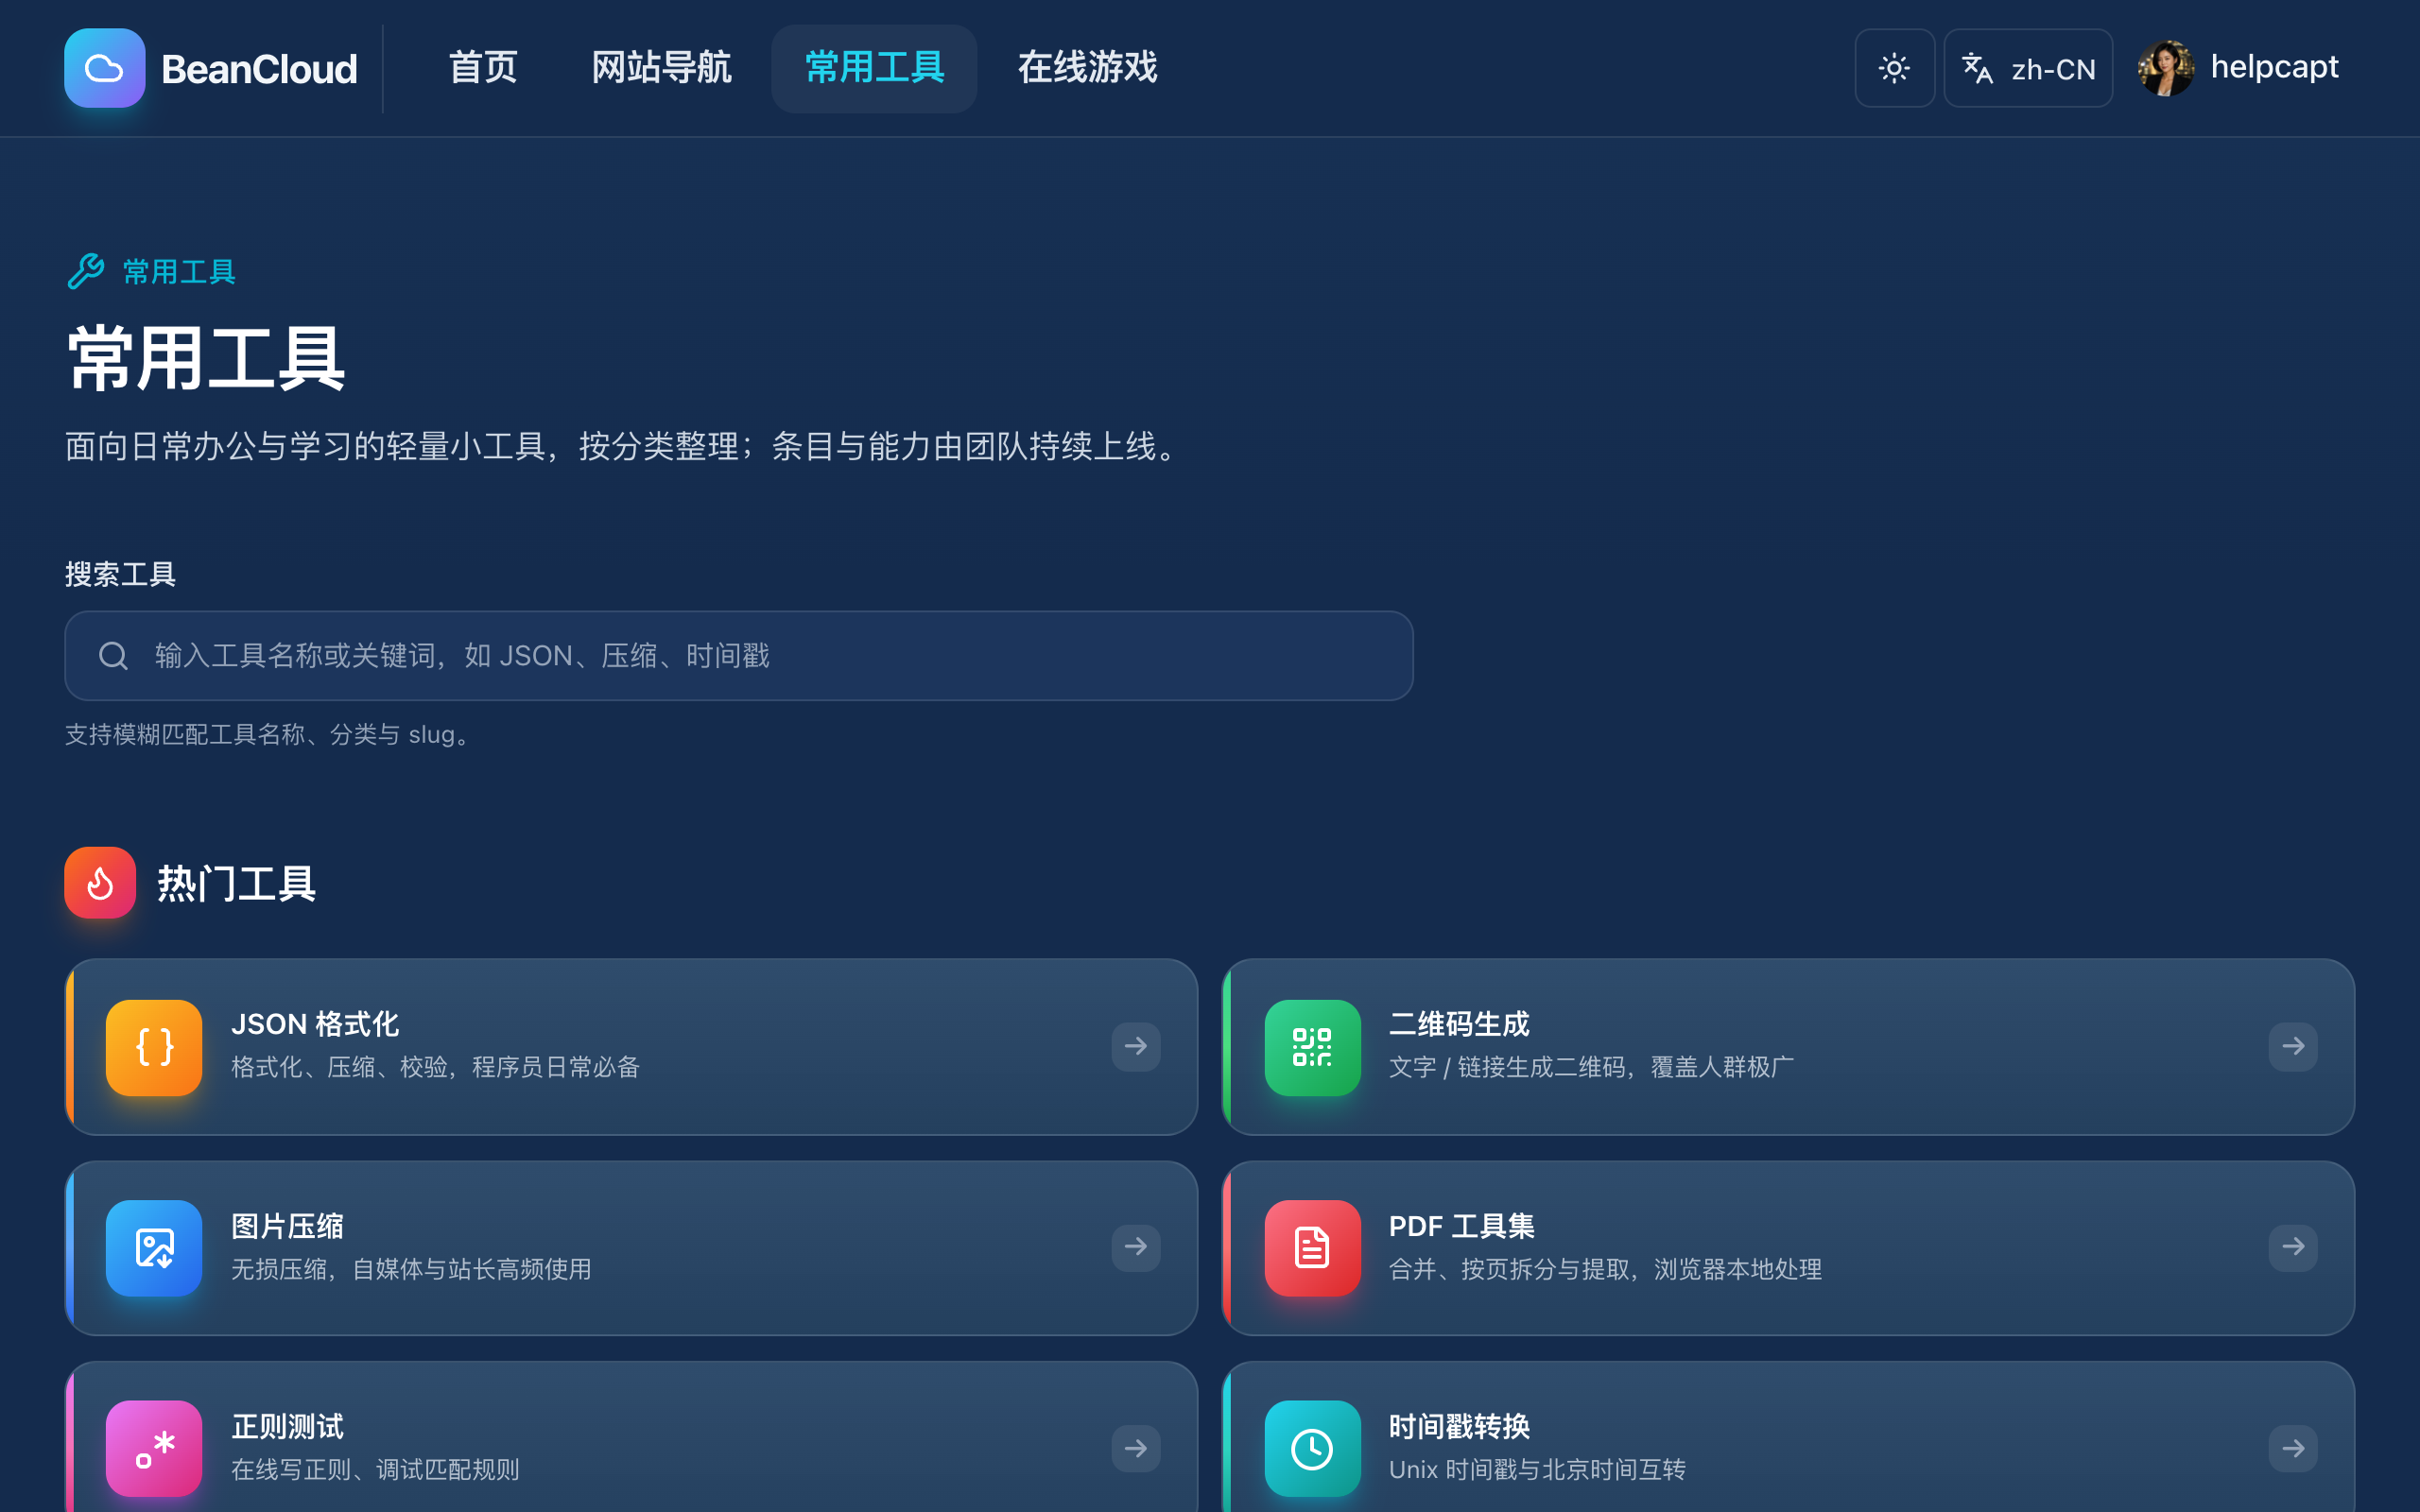This screenshot has height=1512, width=2420.
Task: Click the 常用工具 breadcrumb text
Action: pyautogui.click(x=179, y=272)
